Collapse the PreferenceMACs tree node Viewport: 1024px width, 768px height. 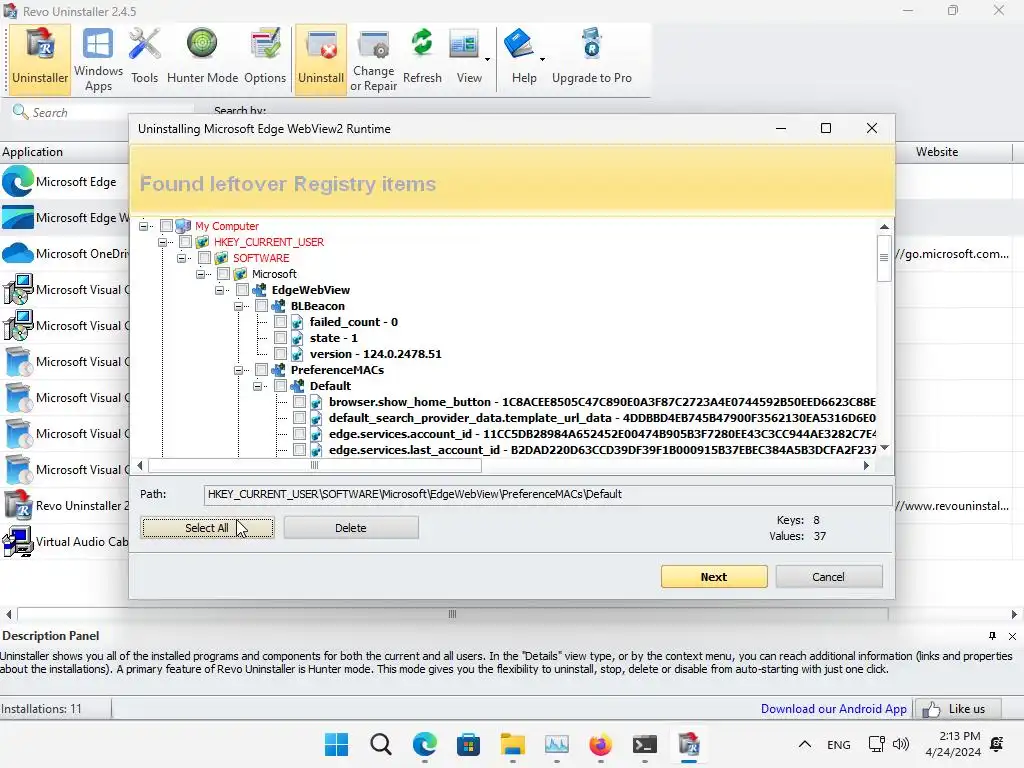pos(238,370)
